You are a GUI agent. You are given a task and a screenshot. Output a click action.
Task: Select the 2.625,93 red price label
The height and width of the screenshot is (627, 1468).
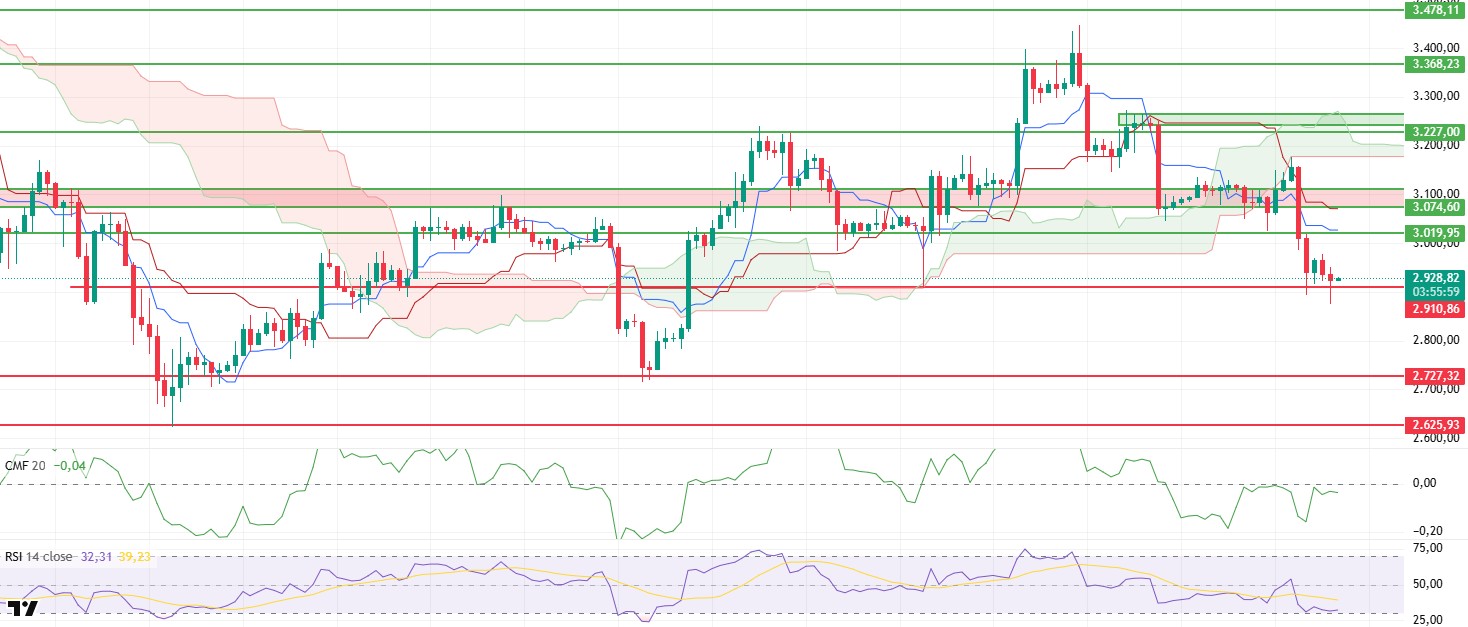pos(1433,425)
